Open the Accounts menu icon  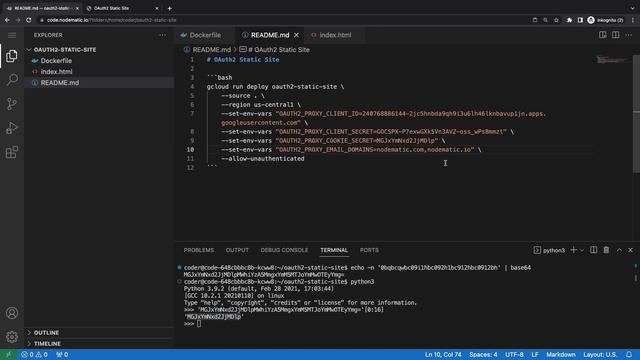click(x=12, y=313)
